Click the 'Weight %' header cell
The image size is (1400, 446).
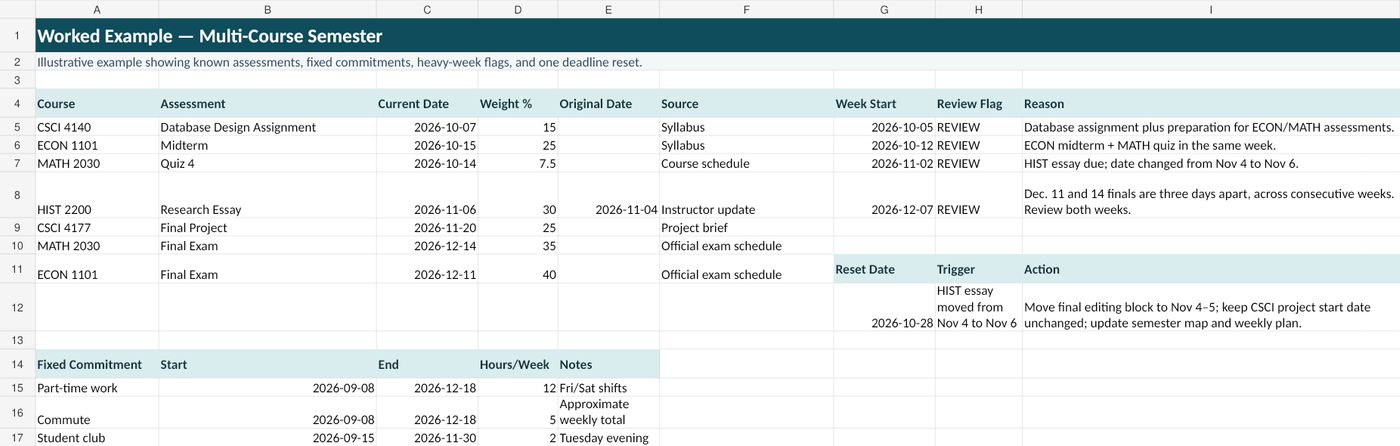pos(518,103)
